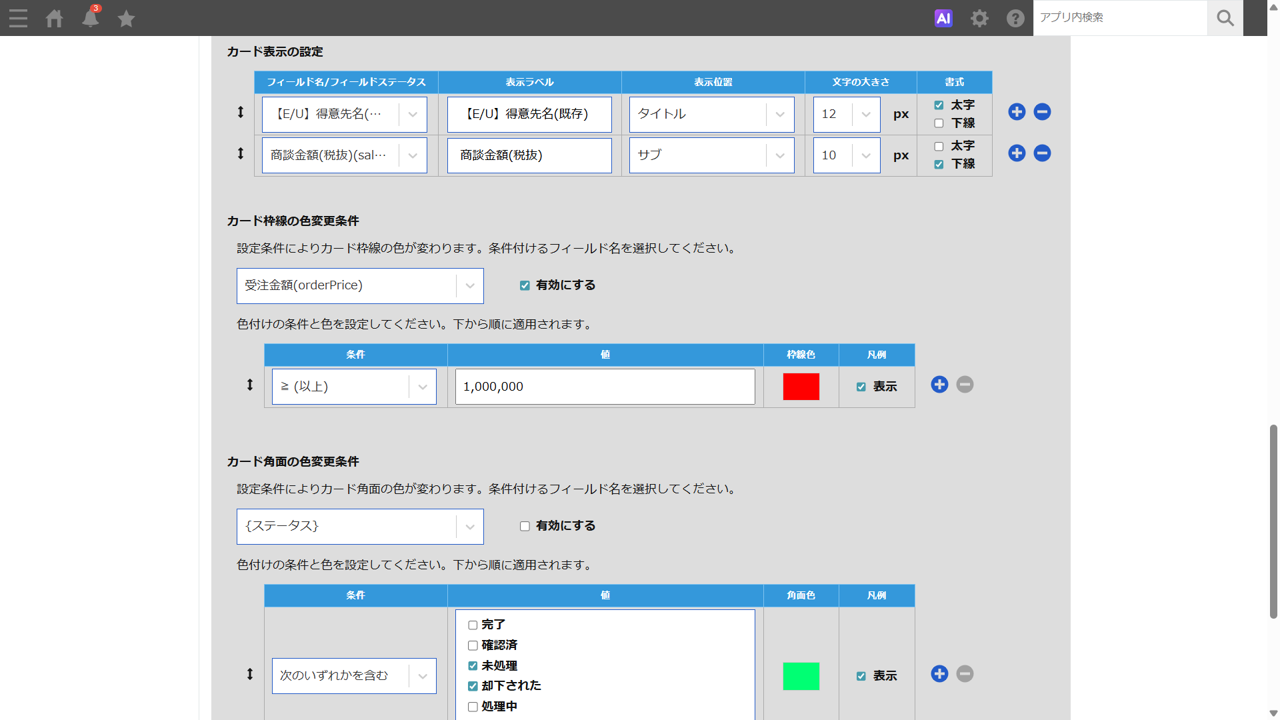
Task: Grab reorder handle of 次のいずれかを含む row
Action: pos(250,674)
